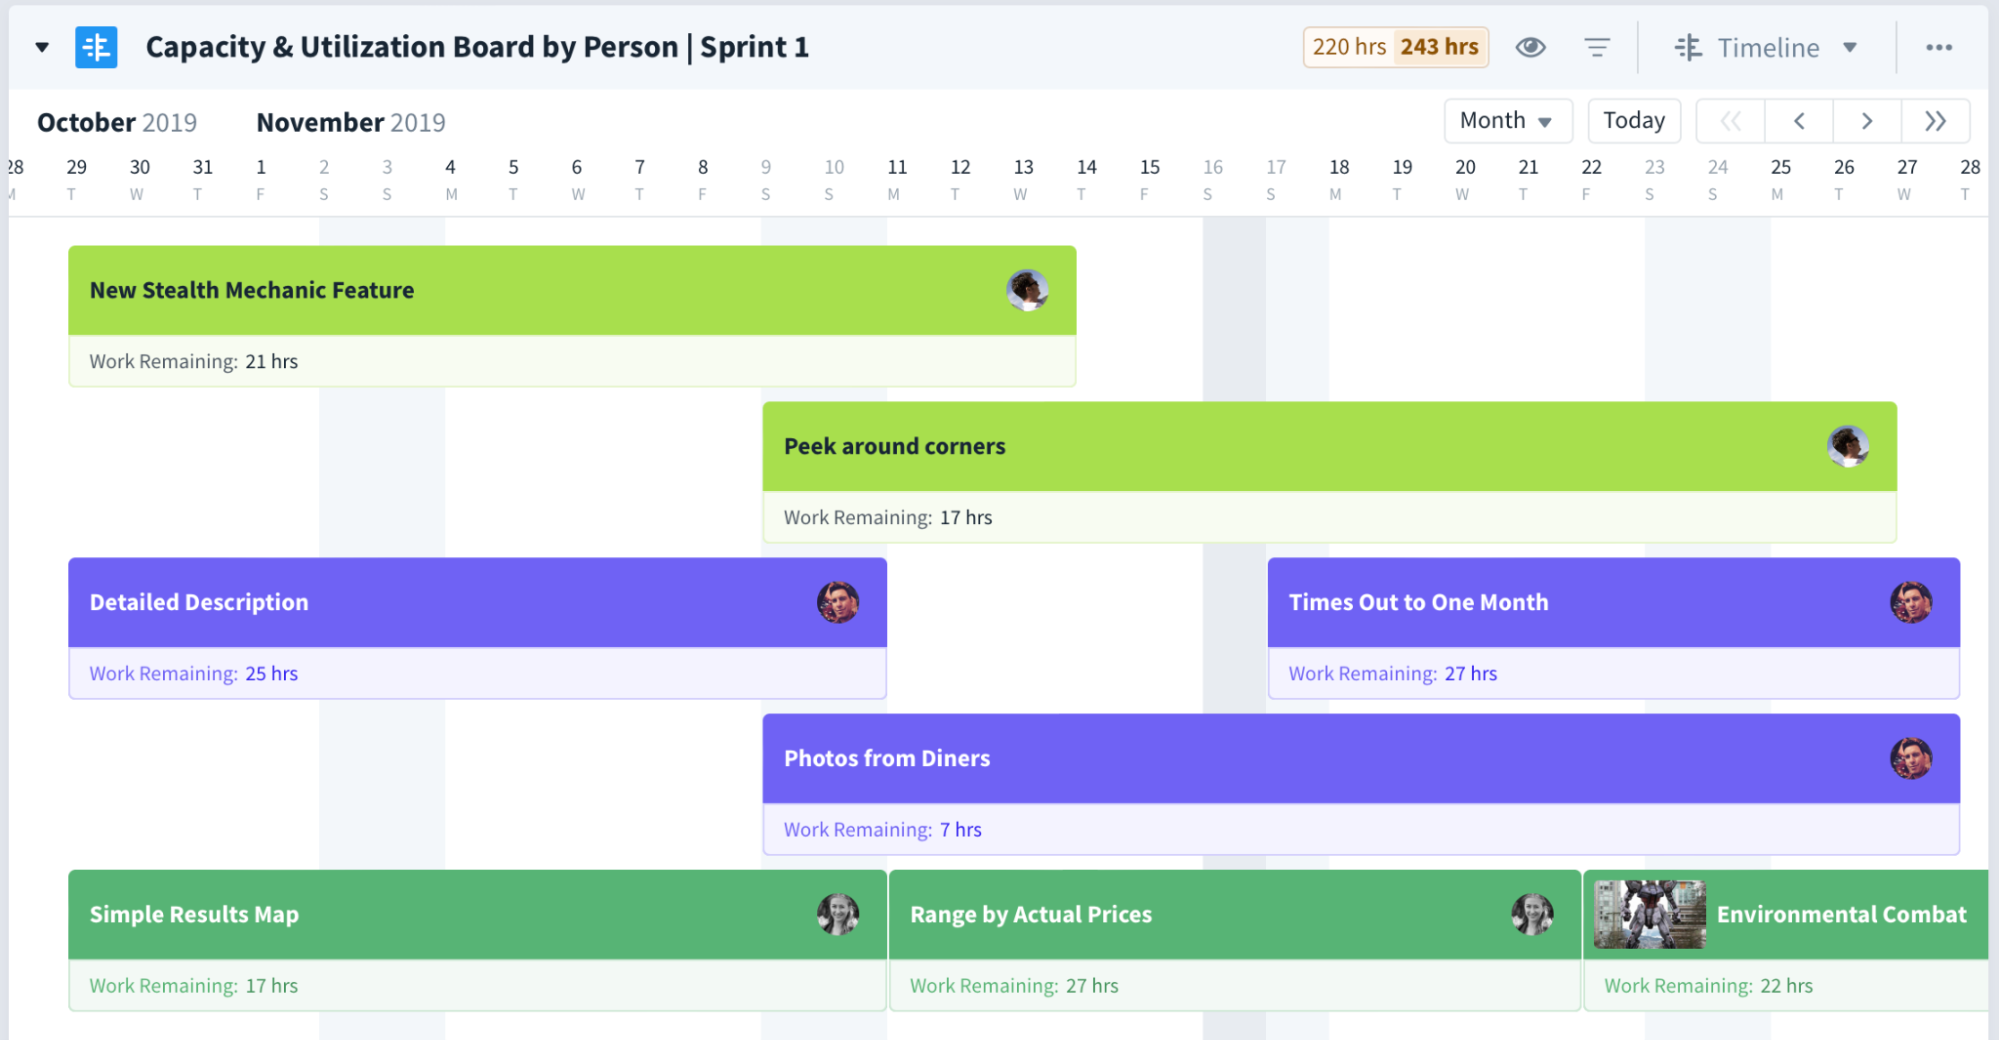Image resolution: width=1999 pixels, height=1040 pixels.
Task: Click the double-arrow jump-back control
Action: tap(1730, 120)
